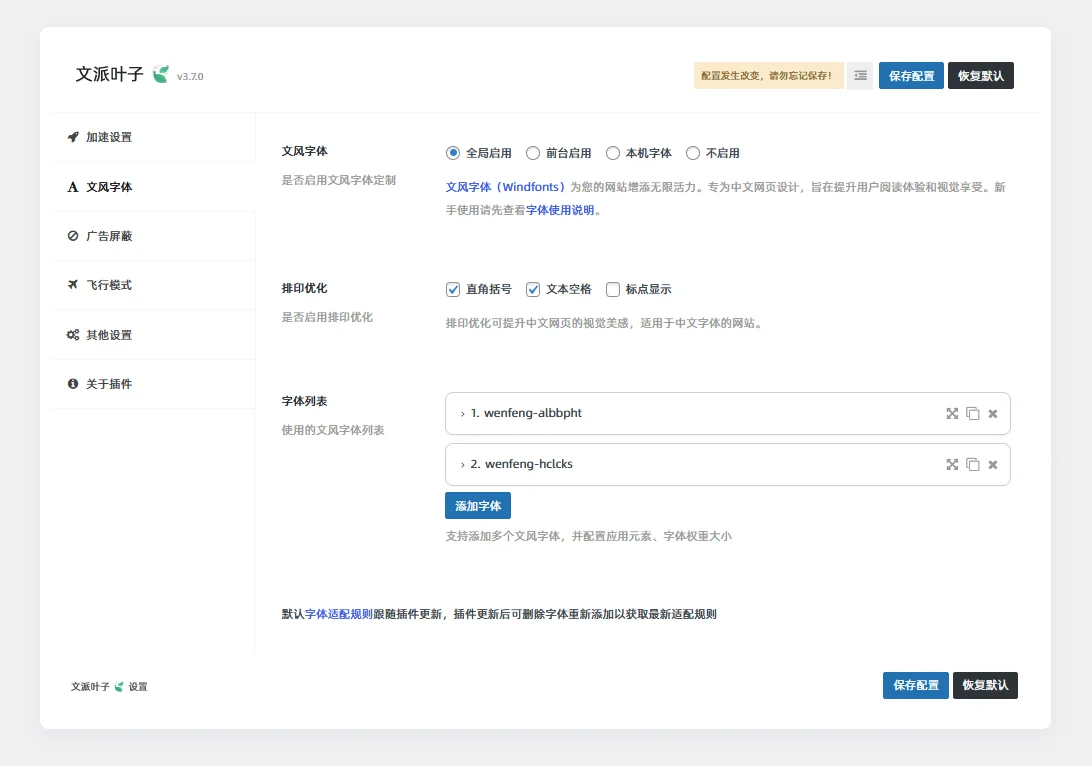Enable the 标点显示 checkbox

[613, 290]
